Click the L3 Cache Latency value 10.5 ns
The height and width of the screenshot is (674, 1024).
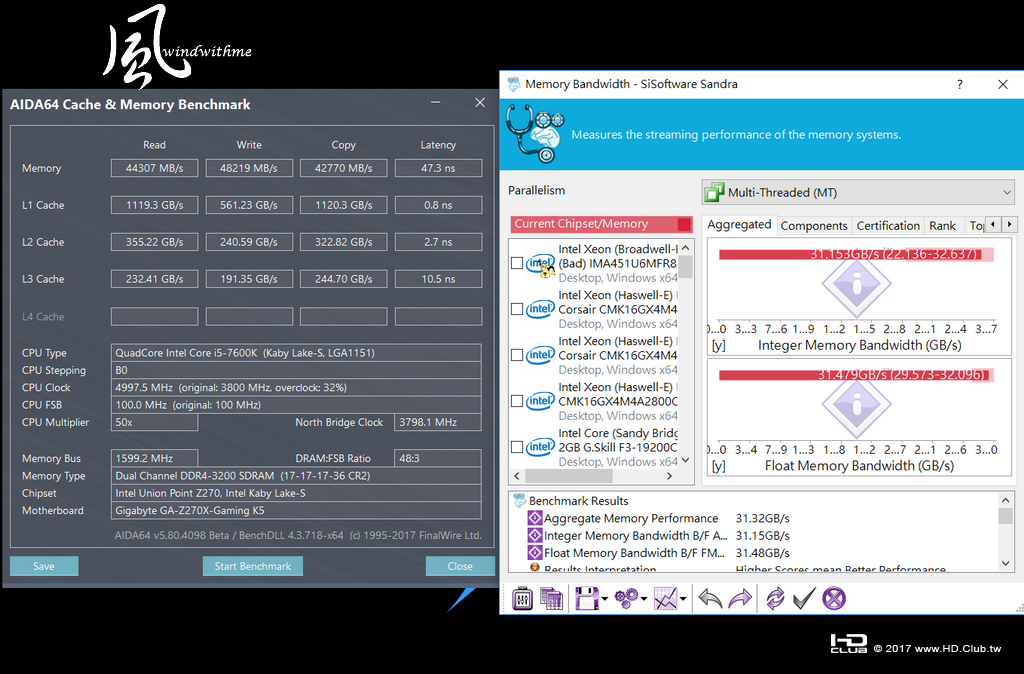coord(438,279)
